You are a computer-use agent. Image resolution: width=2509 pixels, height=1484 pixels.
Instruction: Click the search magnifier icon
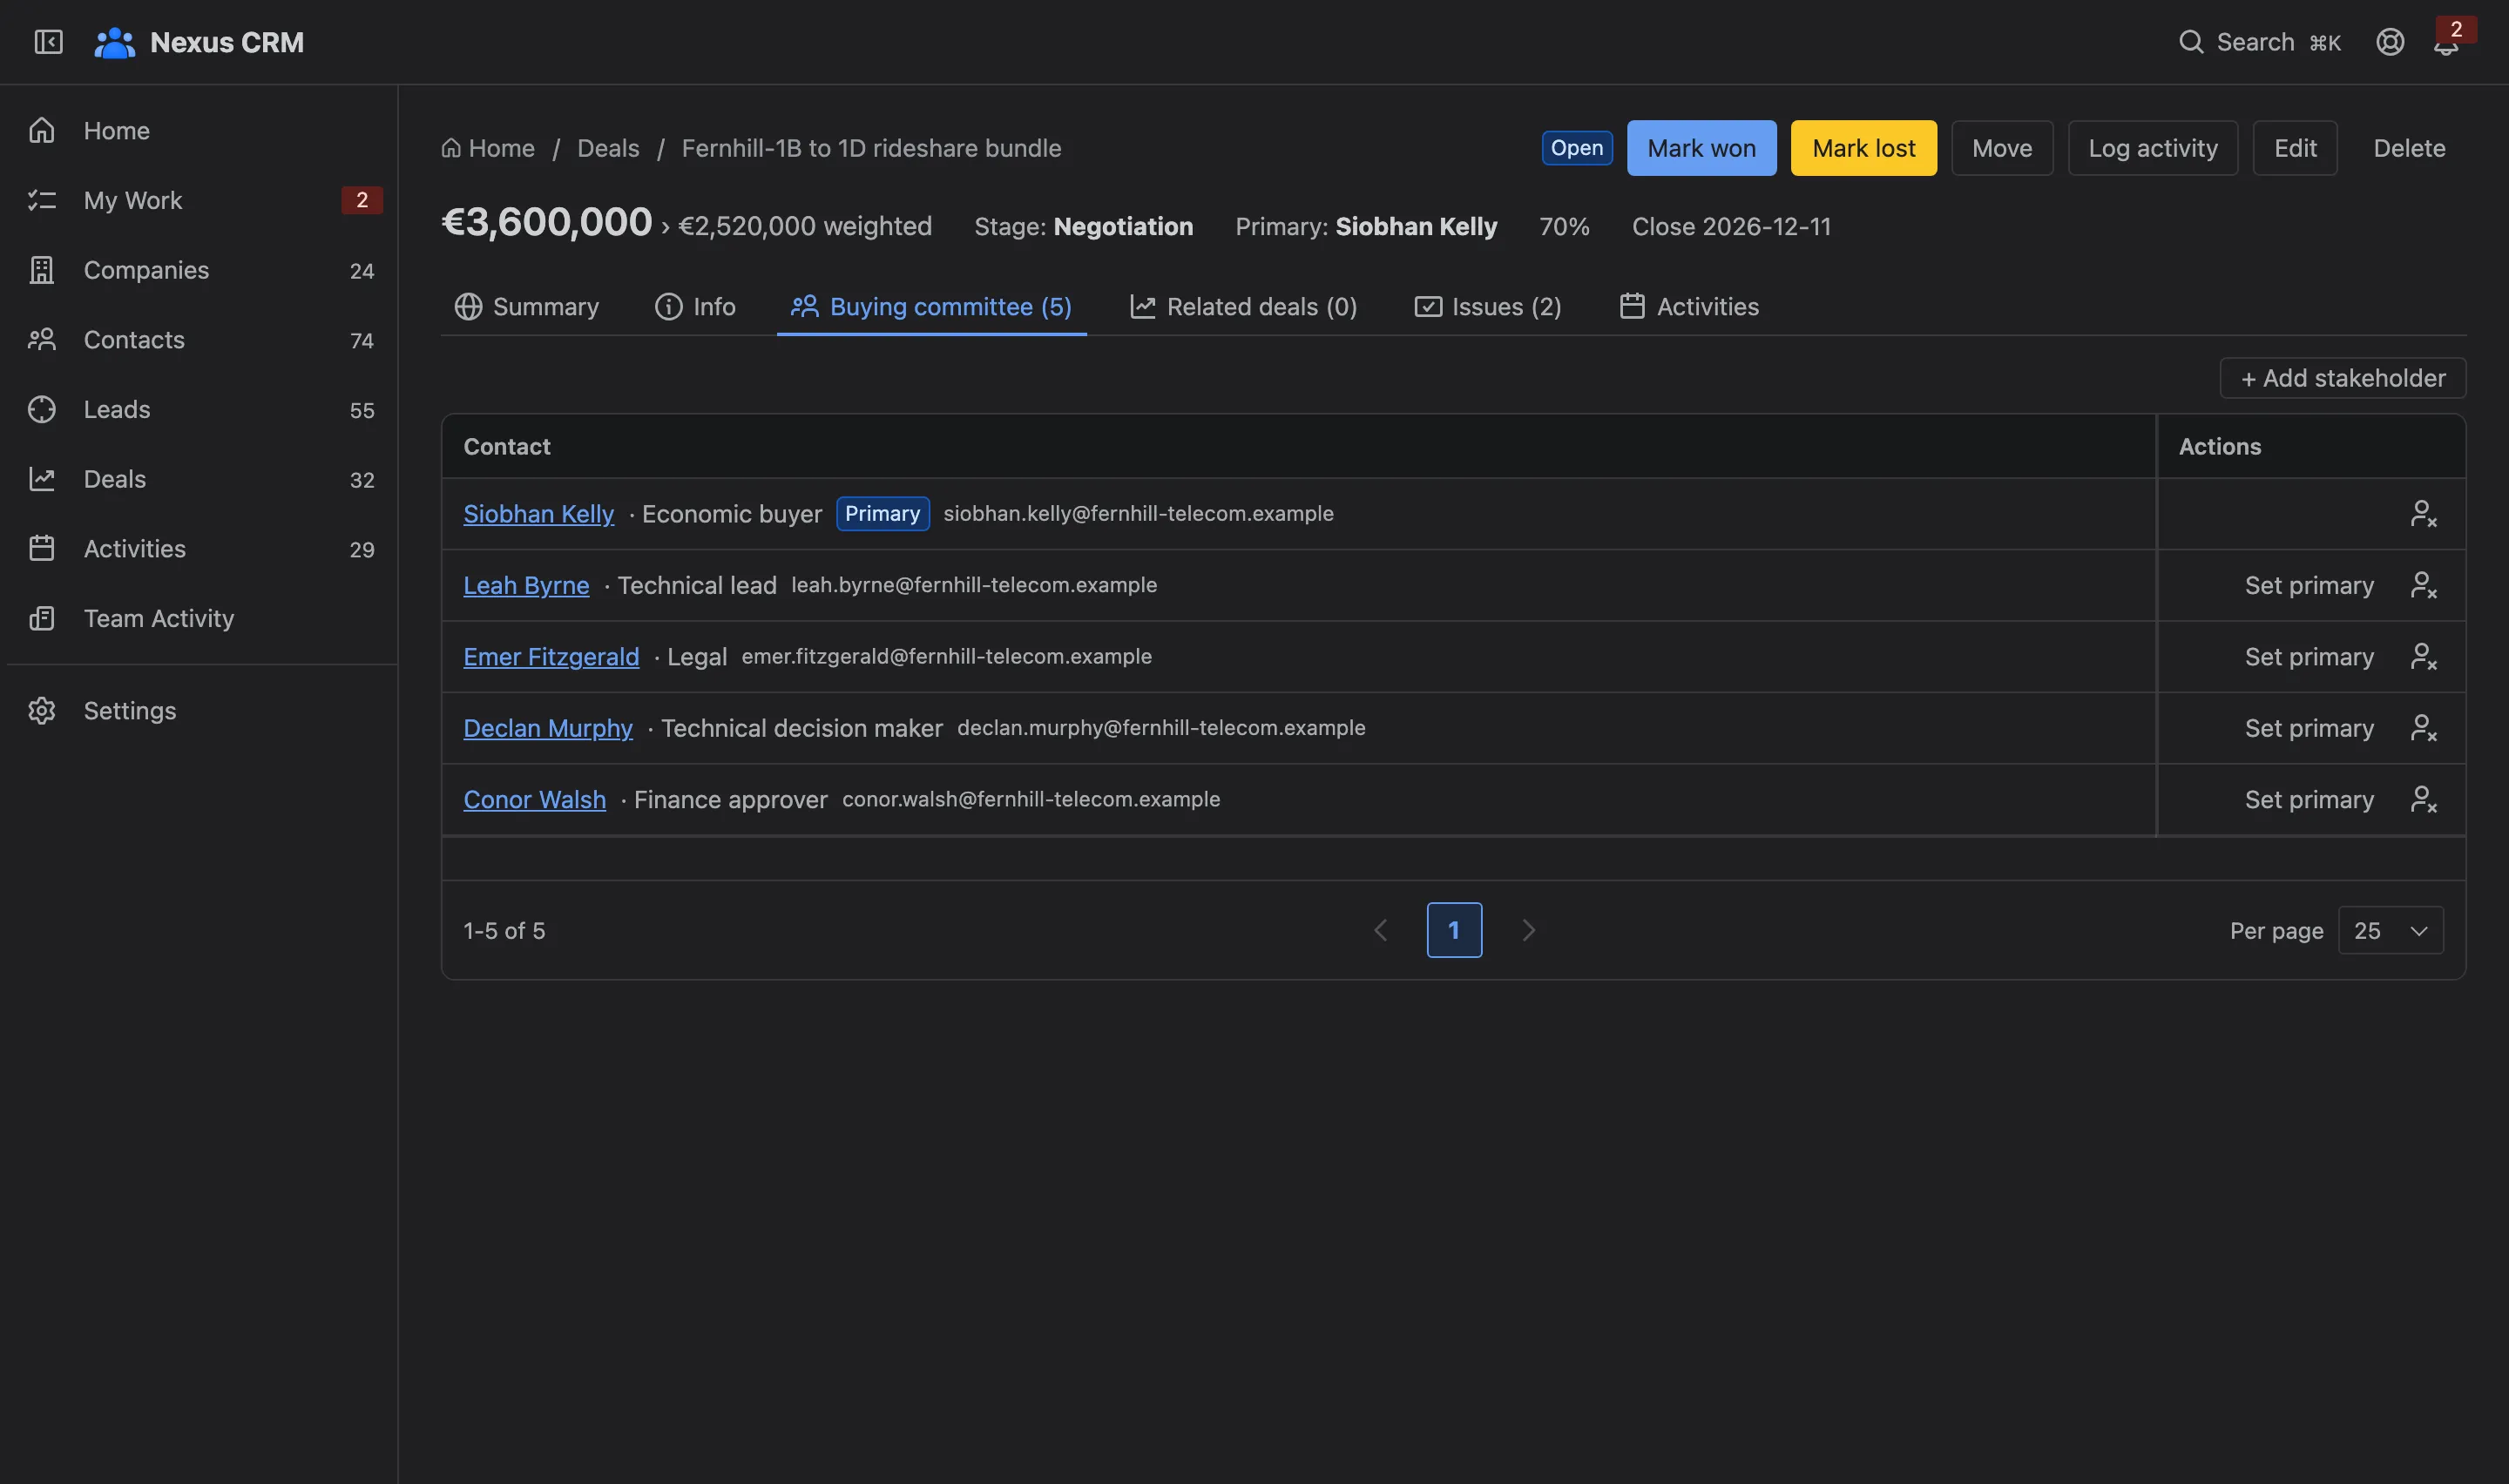pyautogui.click(x=2191, y=42)
